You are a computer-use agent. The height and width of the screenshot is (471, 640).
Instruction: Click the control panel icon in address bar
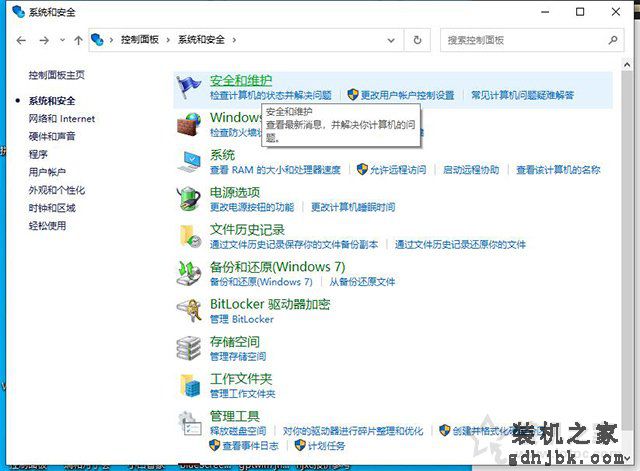[97, 40]
